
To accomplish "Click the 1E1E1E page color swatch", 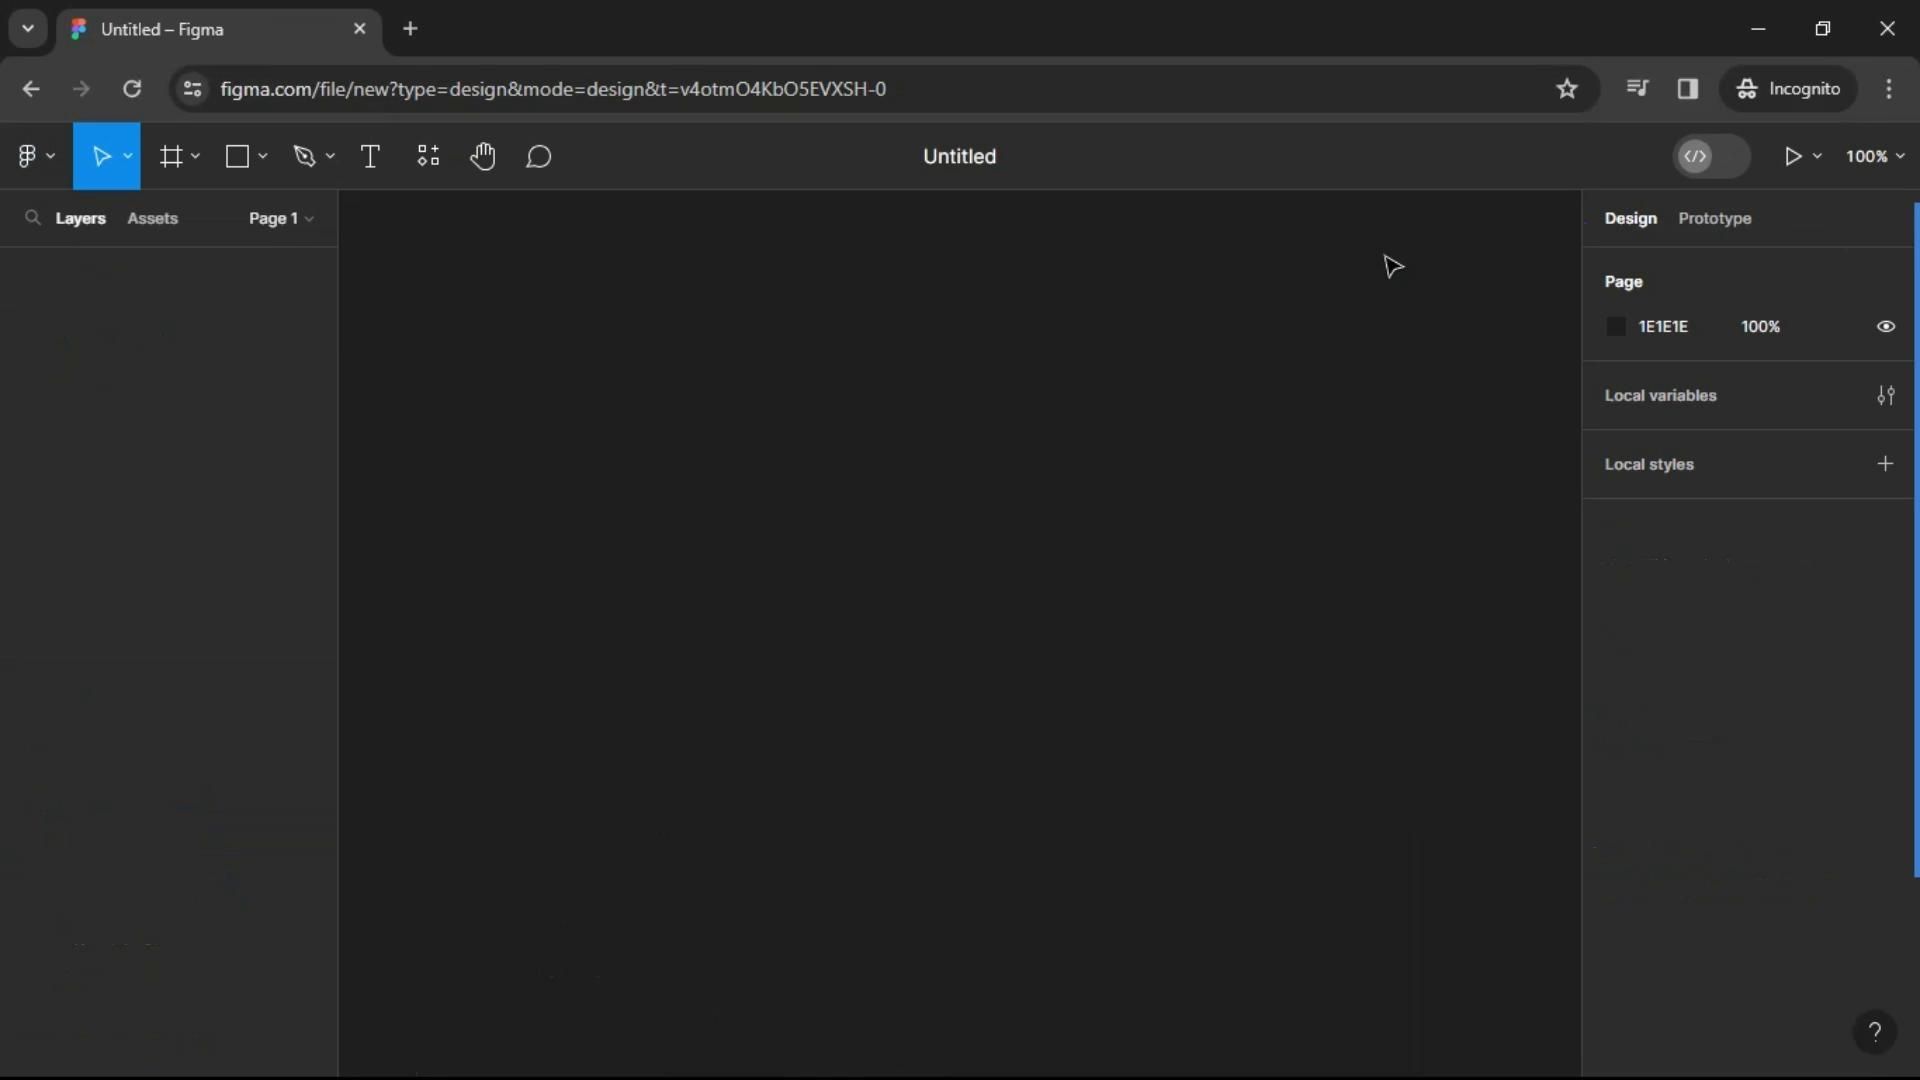I will [x=1616, y=327].
